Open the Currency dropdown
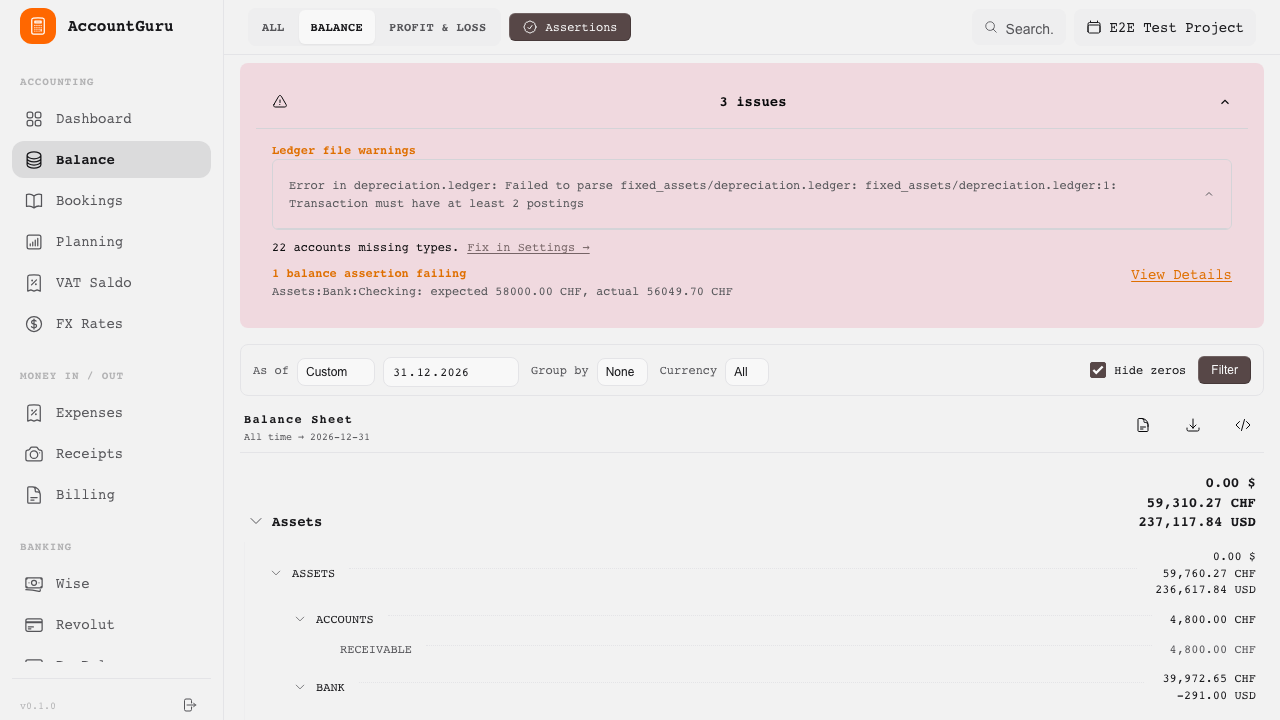Screen dimensions: 1280x720 (x=746, y=372)
